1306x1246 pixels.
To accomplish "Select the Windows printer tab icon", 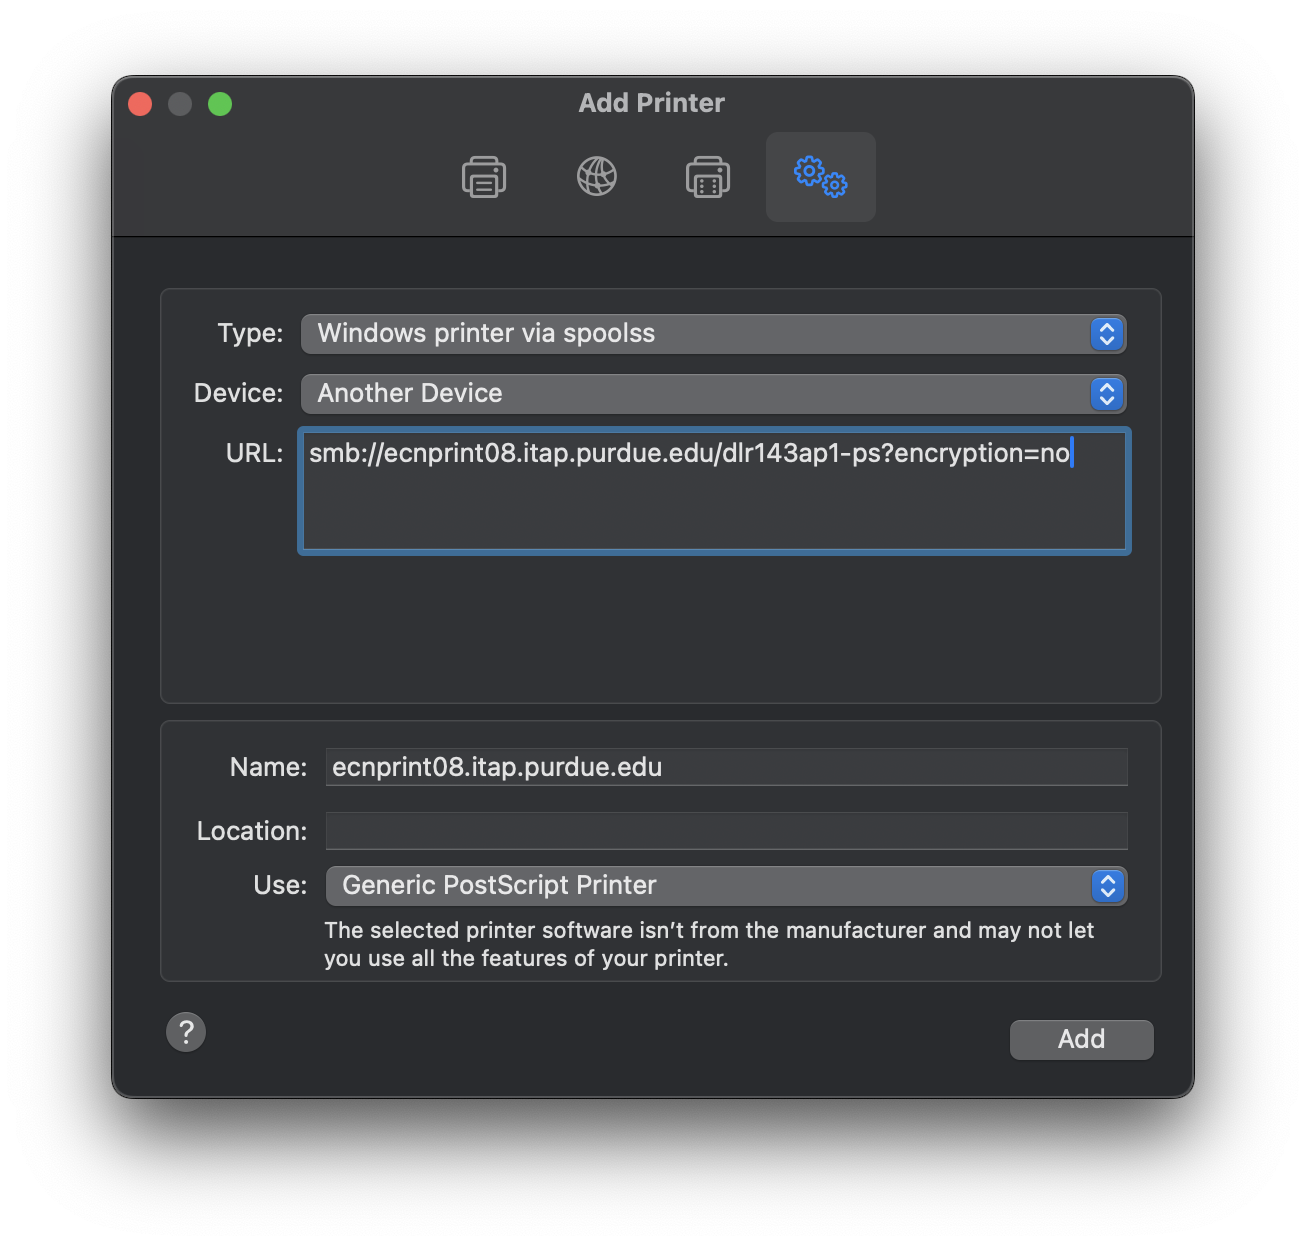I will pos(708,177).
